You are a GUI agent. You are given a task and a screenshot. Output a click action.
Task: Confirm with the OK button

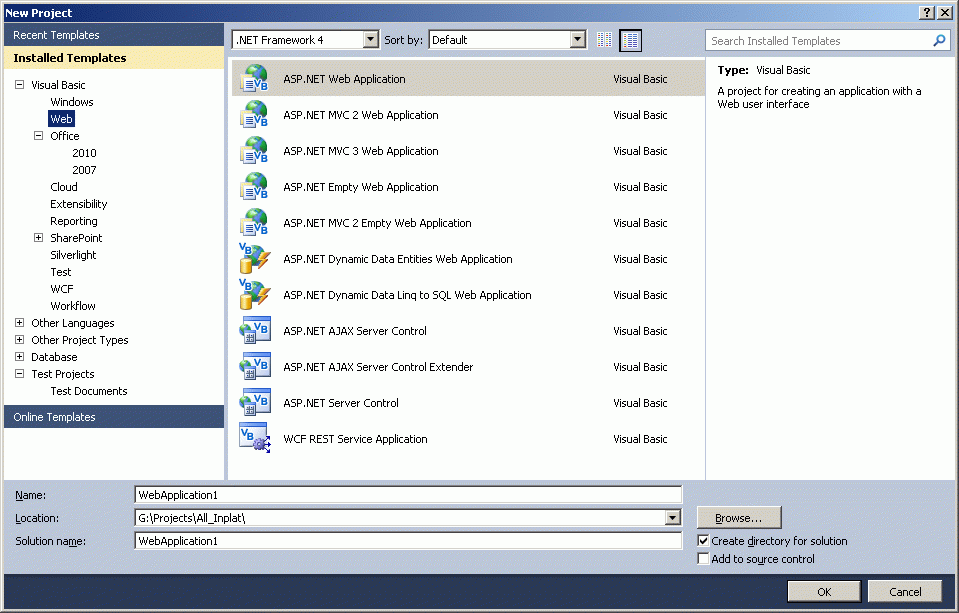coord(824,592)
